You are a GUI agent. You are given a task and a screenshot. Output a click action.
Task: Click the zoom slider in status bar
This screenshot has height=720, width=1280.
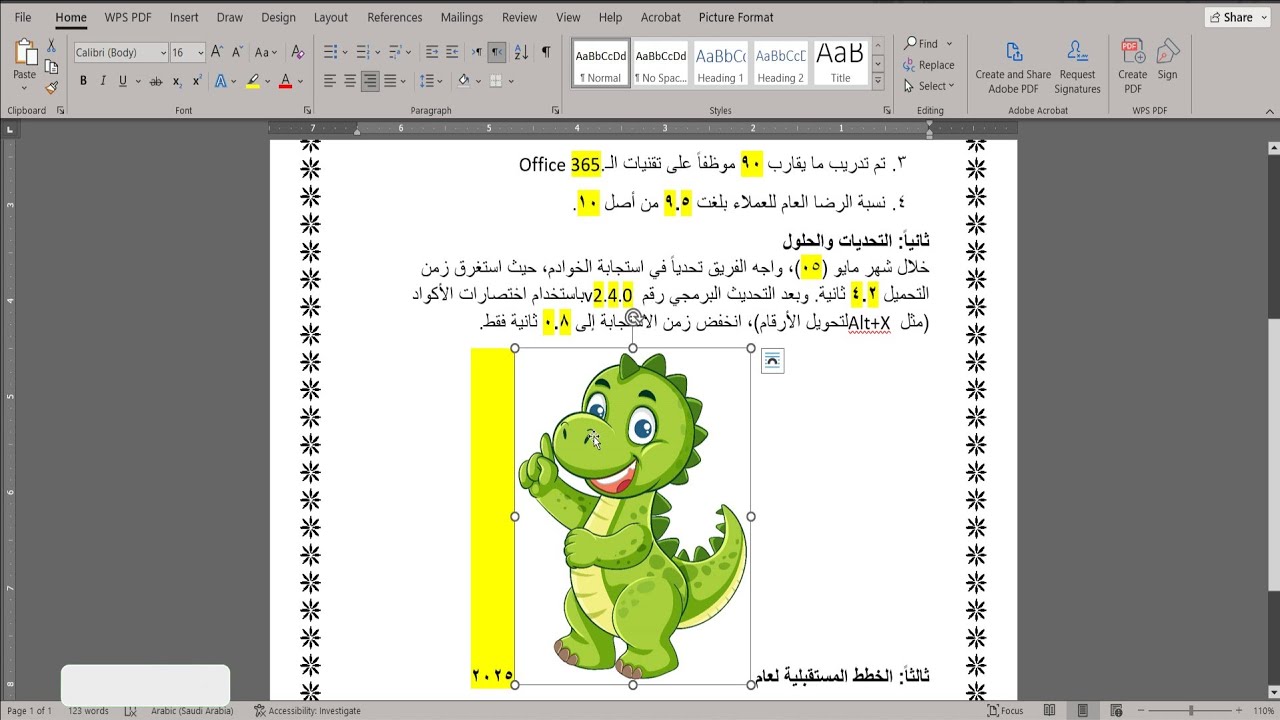1190,711
